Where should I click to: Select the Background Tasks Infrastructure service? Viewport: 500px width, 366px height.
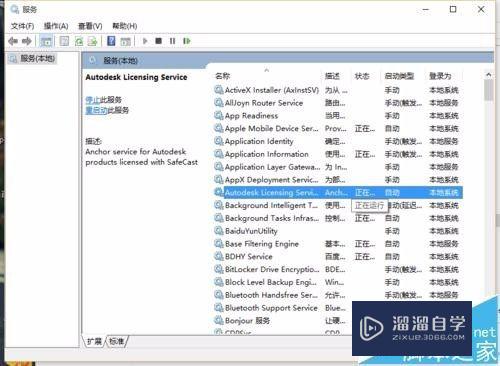[x=337, y=218]
